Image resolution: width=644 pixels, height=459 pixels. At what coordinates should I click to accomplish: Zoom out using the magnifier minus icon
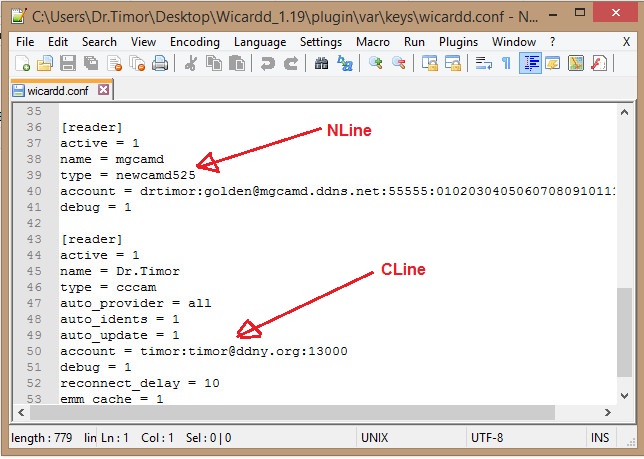click(398, 64)
